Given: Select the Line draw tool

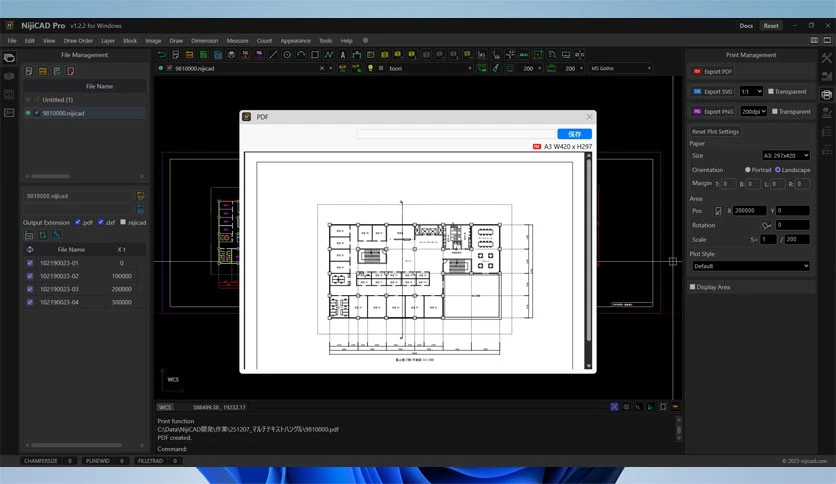Looking at the screenshot, I should 273,55.
